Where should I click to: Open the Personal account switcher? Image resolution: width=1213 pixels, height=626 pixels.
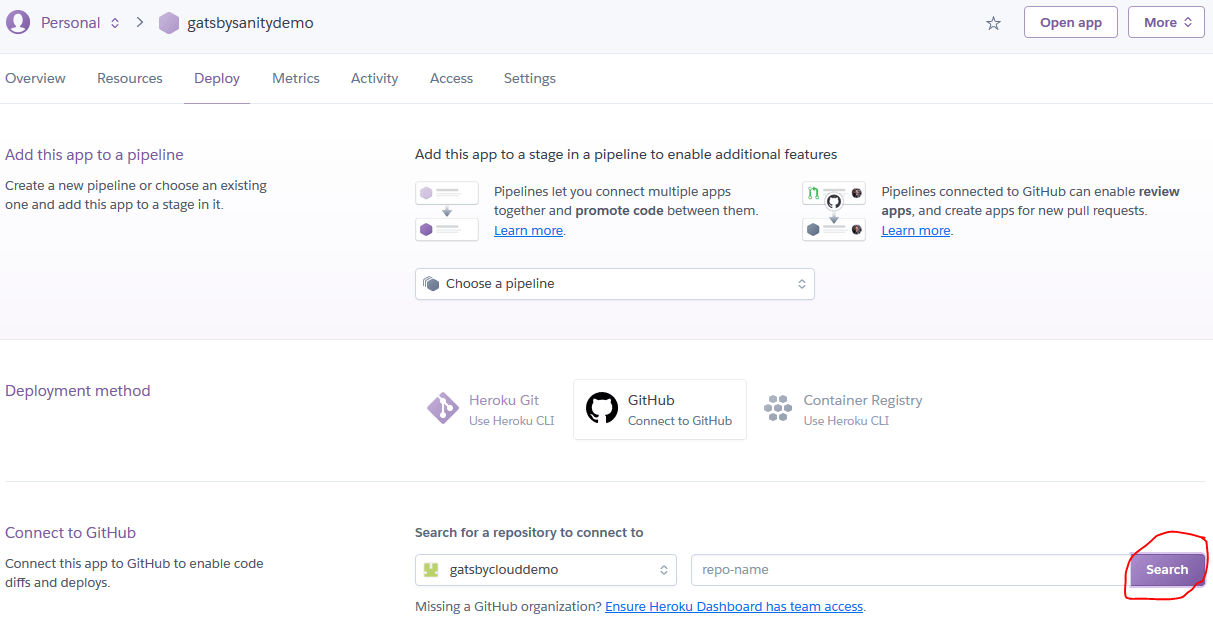[80, 23]
